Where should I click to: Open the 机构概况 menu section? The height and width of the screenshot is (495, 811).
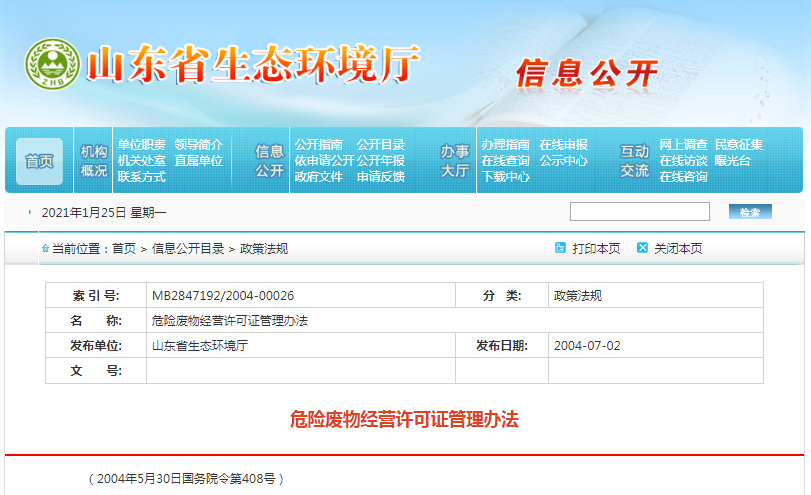(x=94, y=160)
